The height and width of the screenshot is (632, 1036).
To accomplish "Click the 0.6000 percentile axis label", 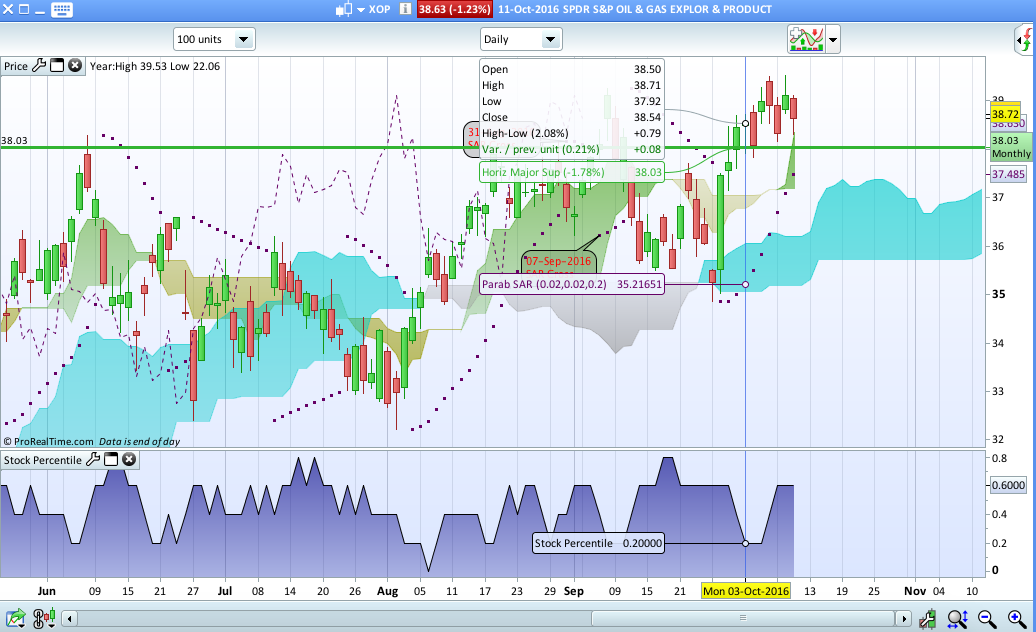I will [1008, 485].
